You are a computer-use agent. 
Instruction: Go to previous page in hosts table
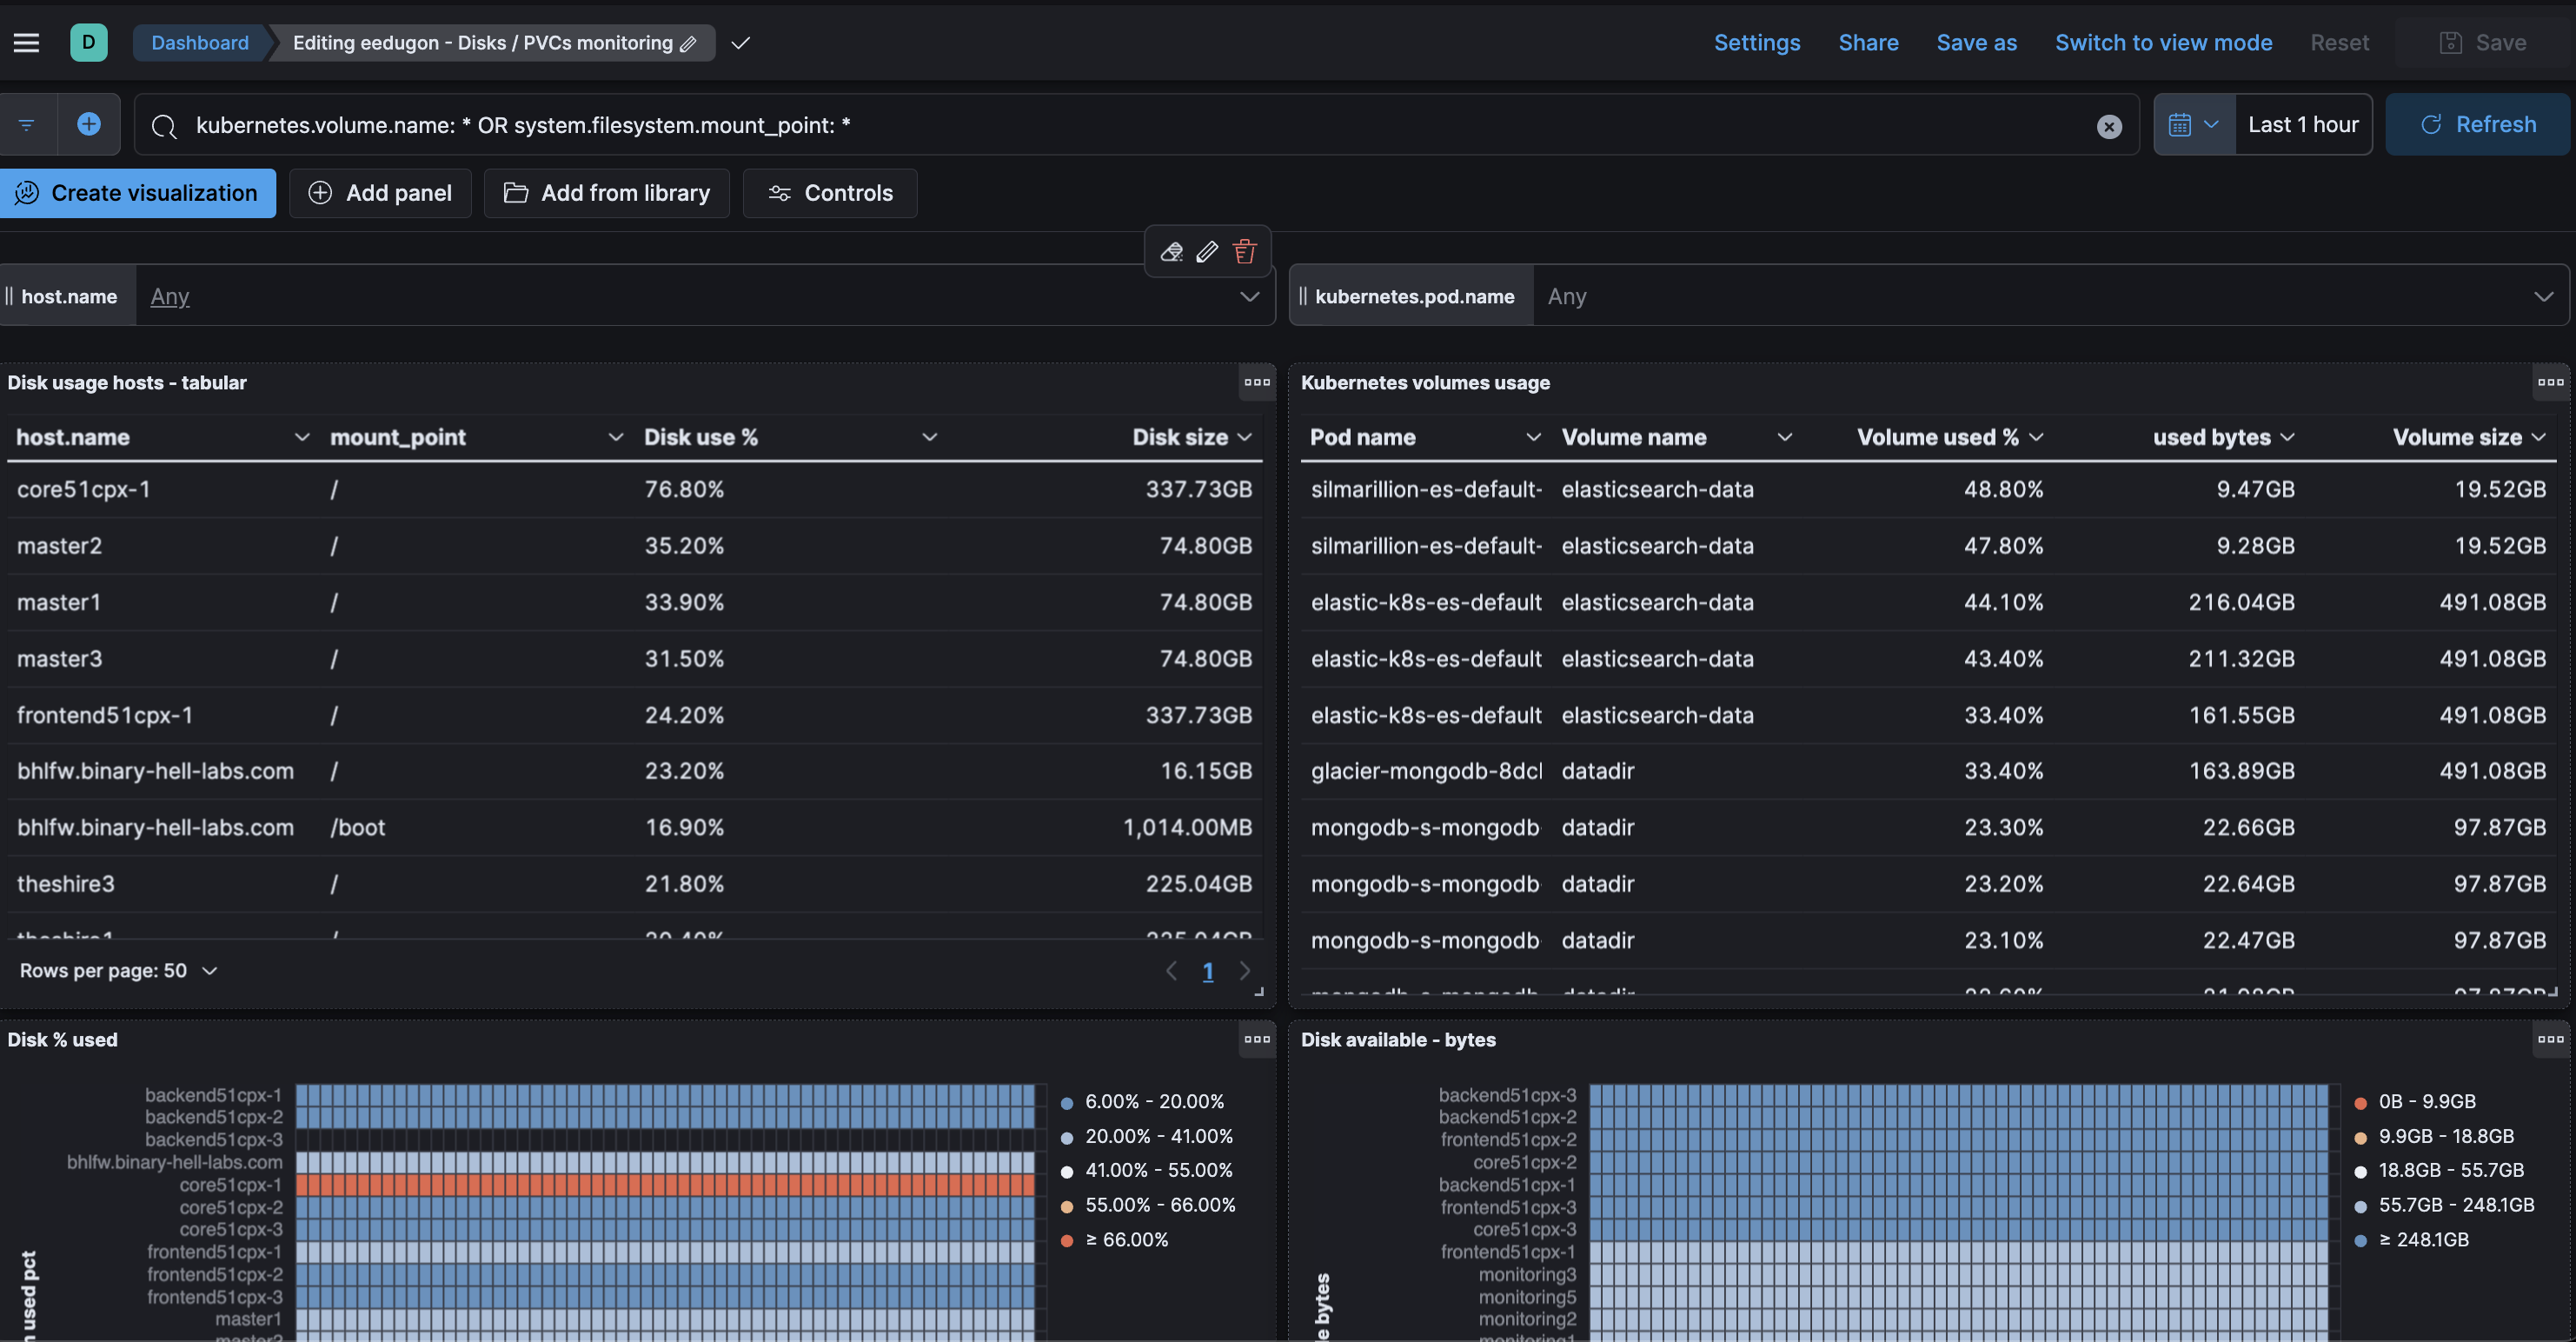point(1171,971)
